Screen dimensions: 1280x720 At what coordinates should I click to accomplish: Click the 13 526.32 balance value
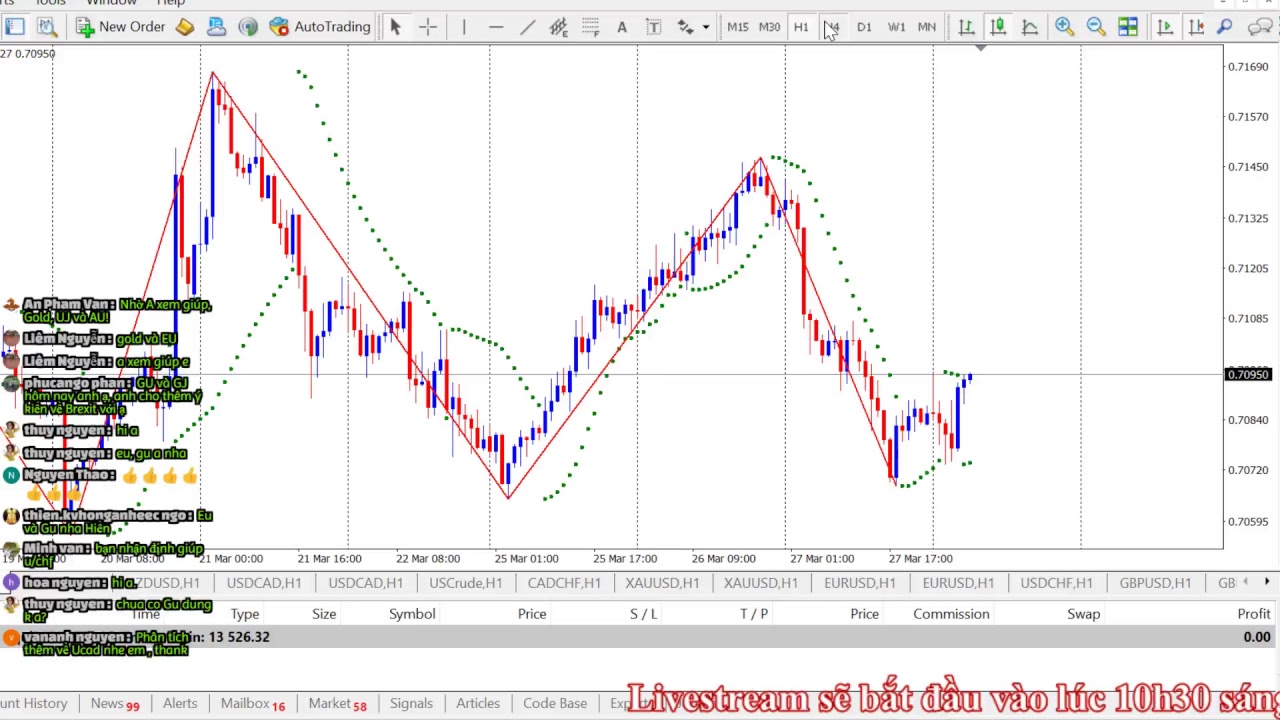239,637
